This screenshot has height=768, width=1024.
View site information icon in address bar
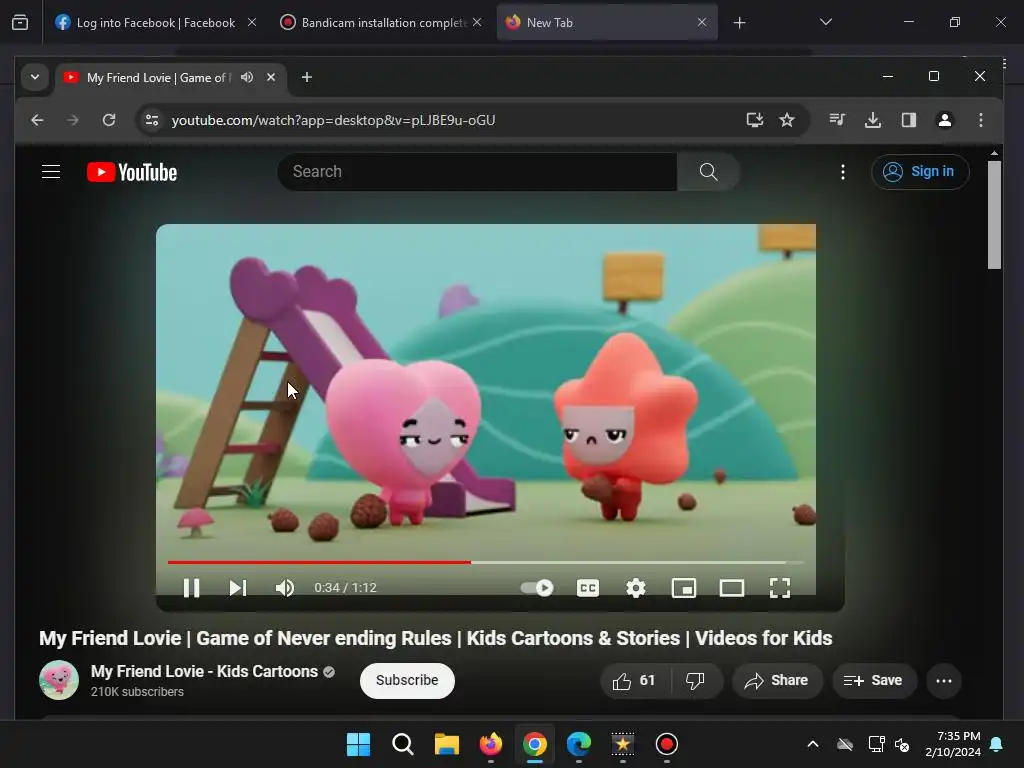tap(152, 120)
